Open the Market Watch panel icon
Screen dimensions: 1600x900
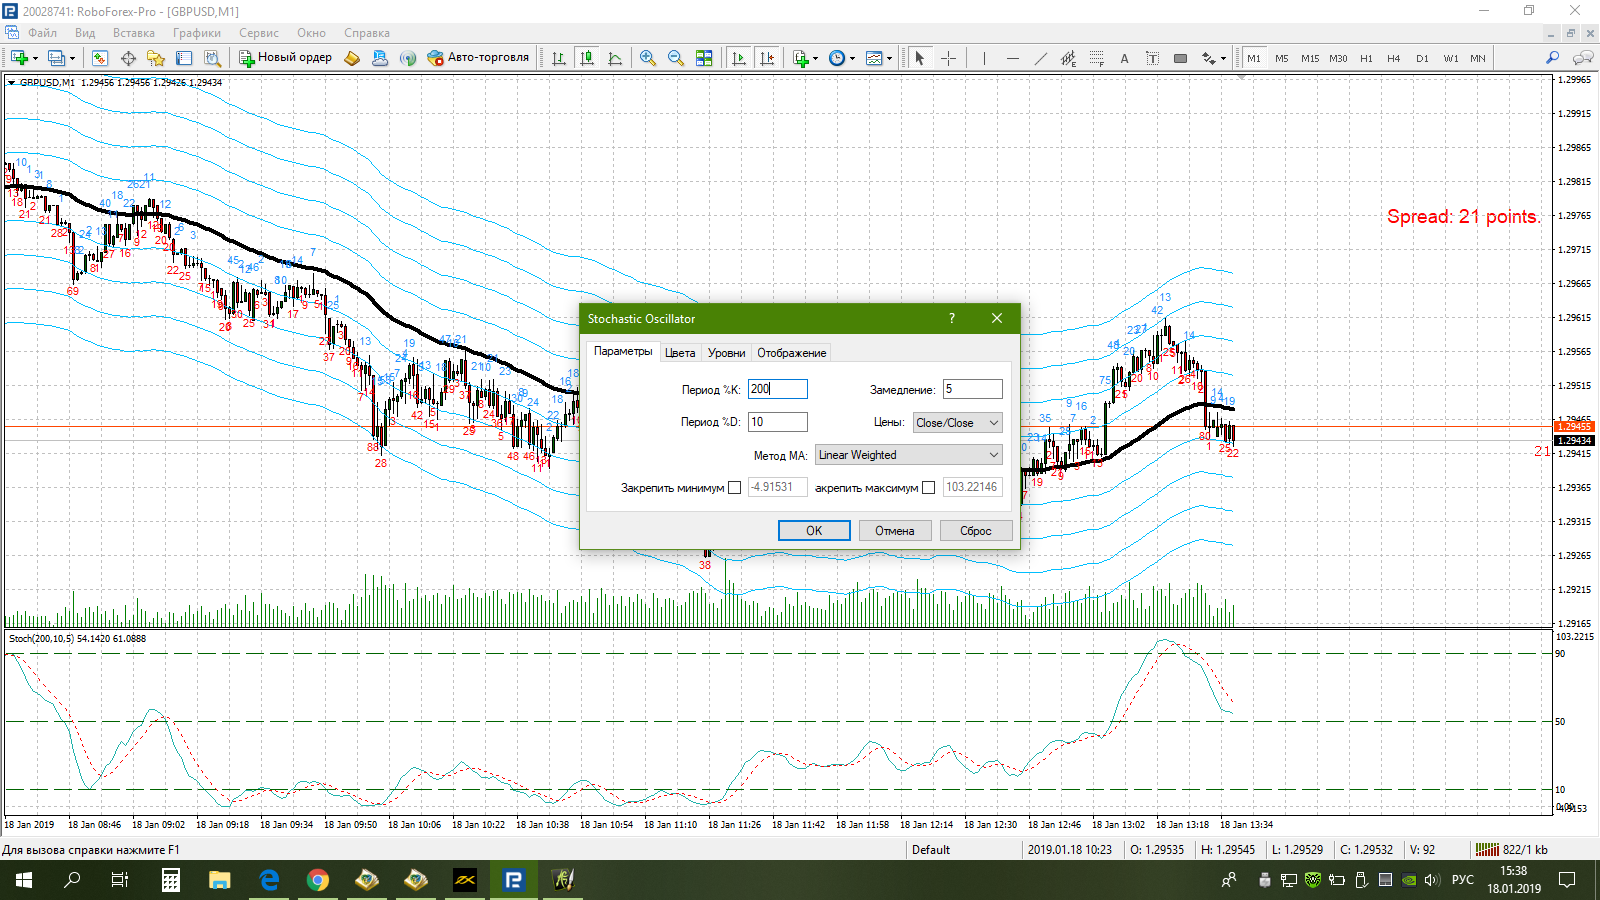(x=100, y=58)
